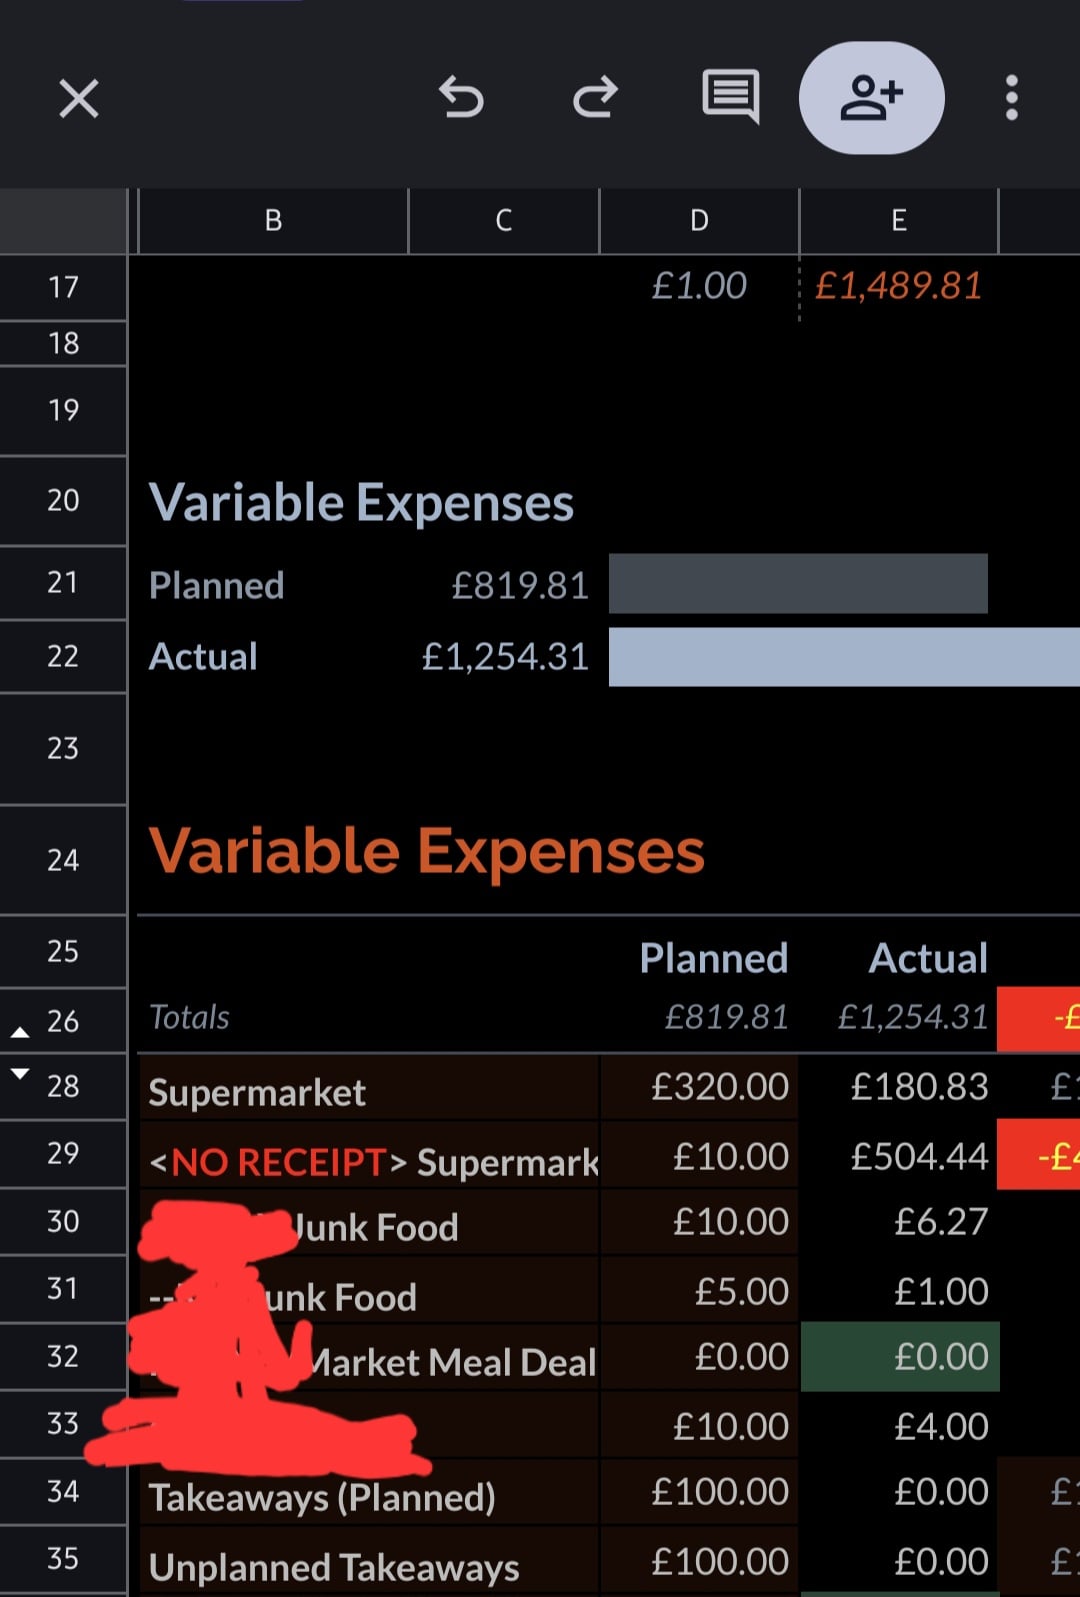Open the three-dot overflow menu

tap(1011, 98)
